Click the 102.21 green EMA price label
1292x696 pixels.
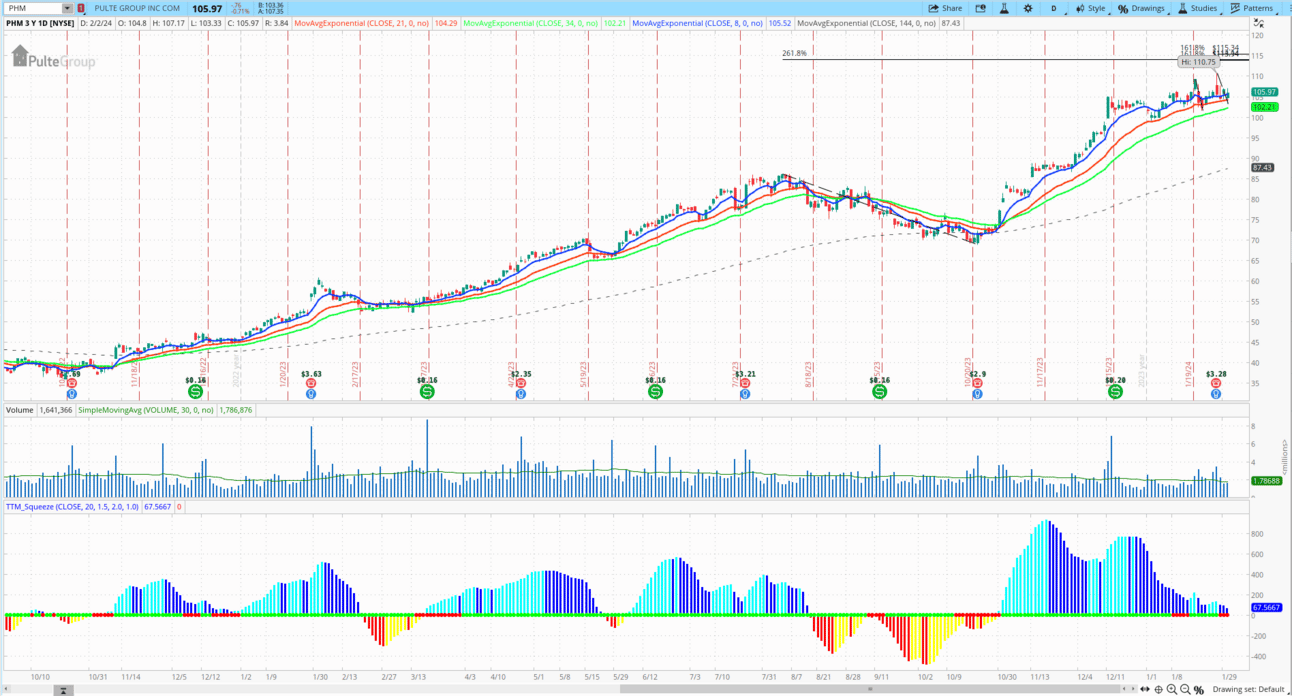pyautogui.click(x=1264, y=107)
